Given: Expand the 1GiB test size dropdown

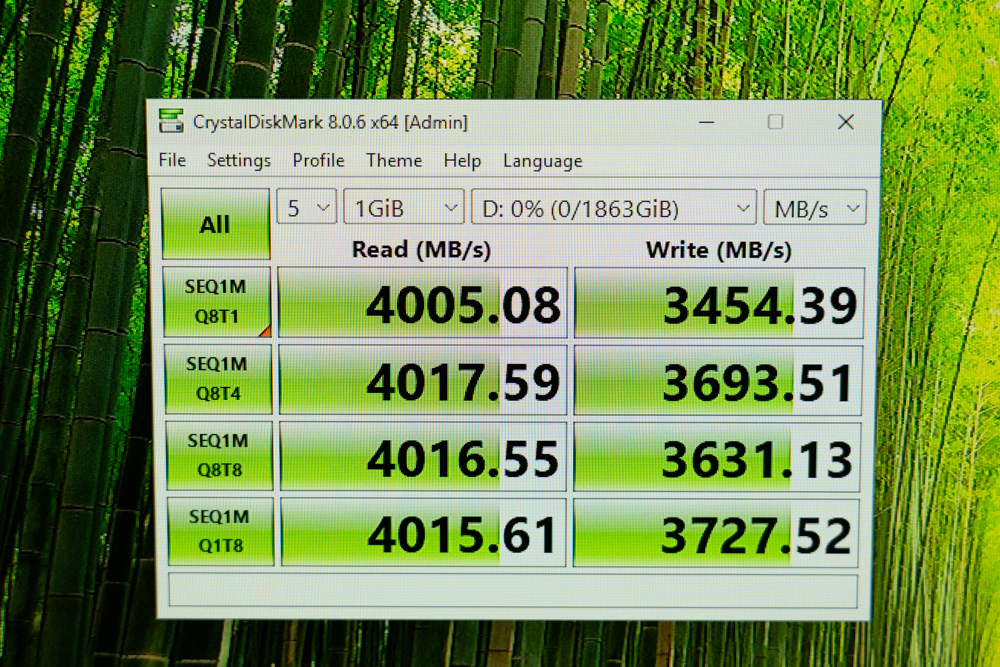Looking at the screenshot, I should (x=404, y=208).
